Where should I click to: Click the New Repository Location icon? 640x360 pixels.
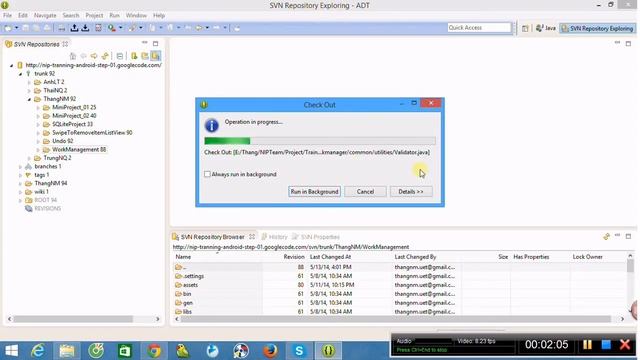click(x=134, y=56)
